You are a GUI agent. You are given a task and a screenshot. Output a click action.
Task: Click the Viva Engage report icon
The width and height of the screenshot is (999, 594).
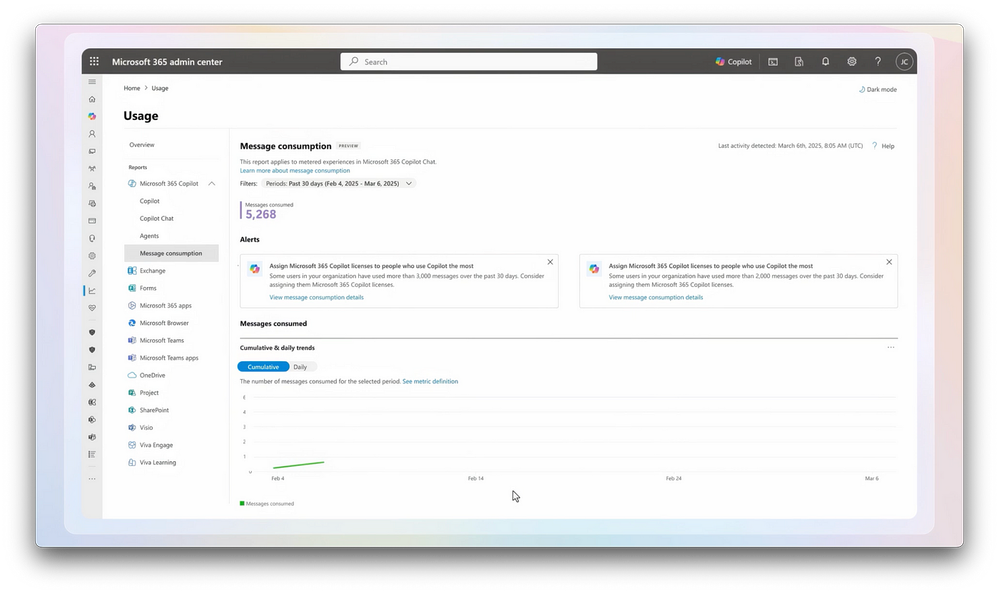coord(132,445)
